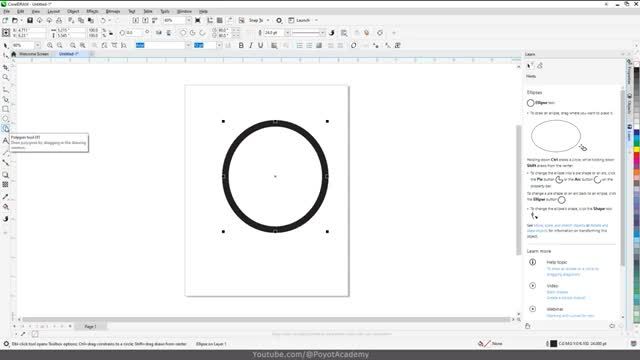The image size is (640, 360).
Task: Open the font size dropdown
Action: pyautogui.click(x=219, y=45)
